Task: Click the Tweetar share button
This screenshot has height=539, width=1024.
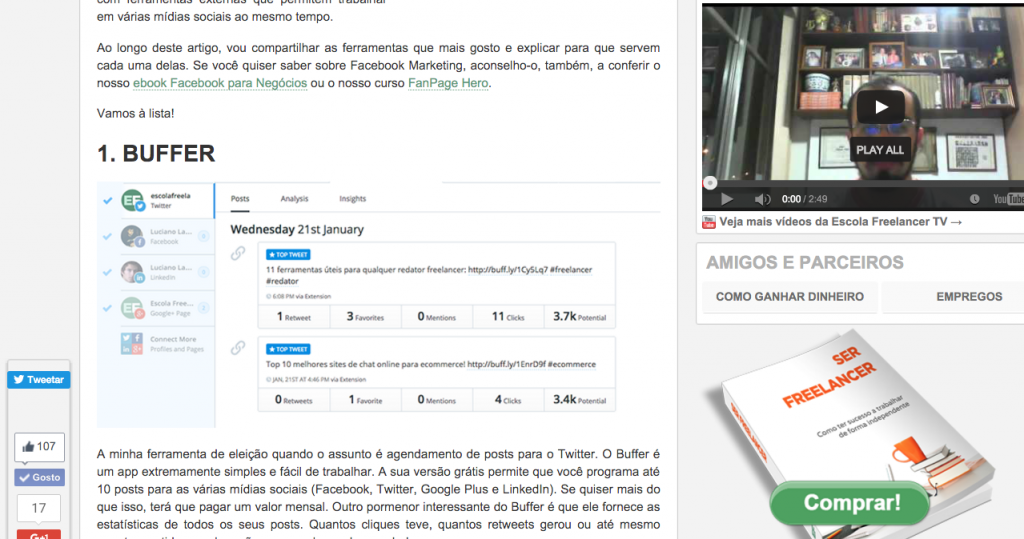Action: [x=39, y=380]
